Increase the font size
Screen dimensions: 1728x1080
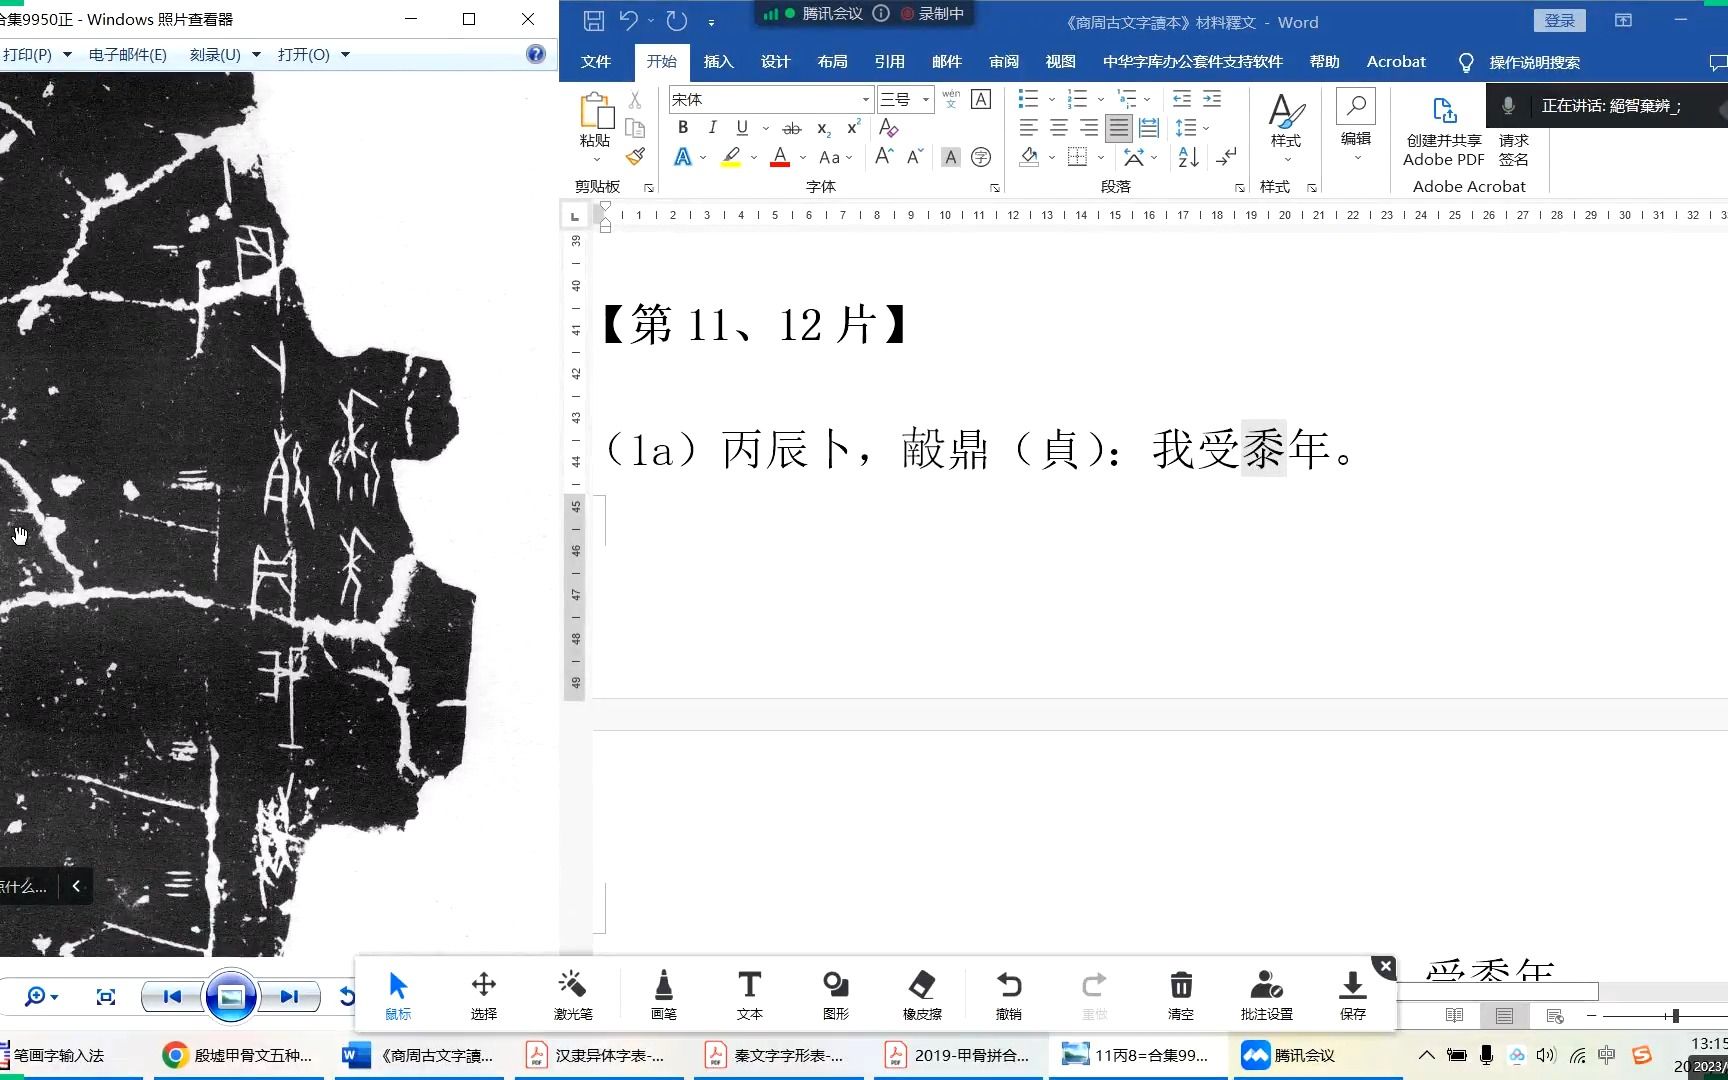[x=884, y=157]
